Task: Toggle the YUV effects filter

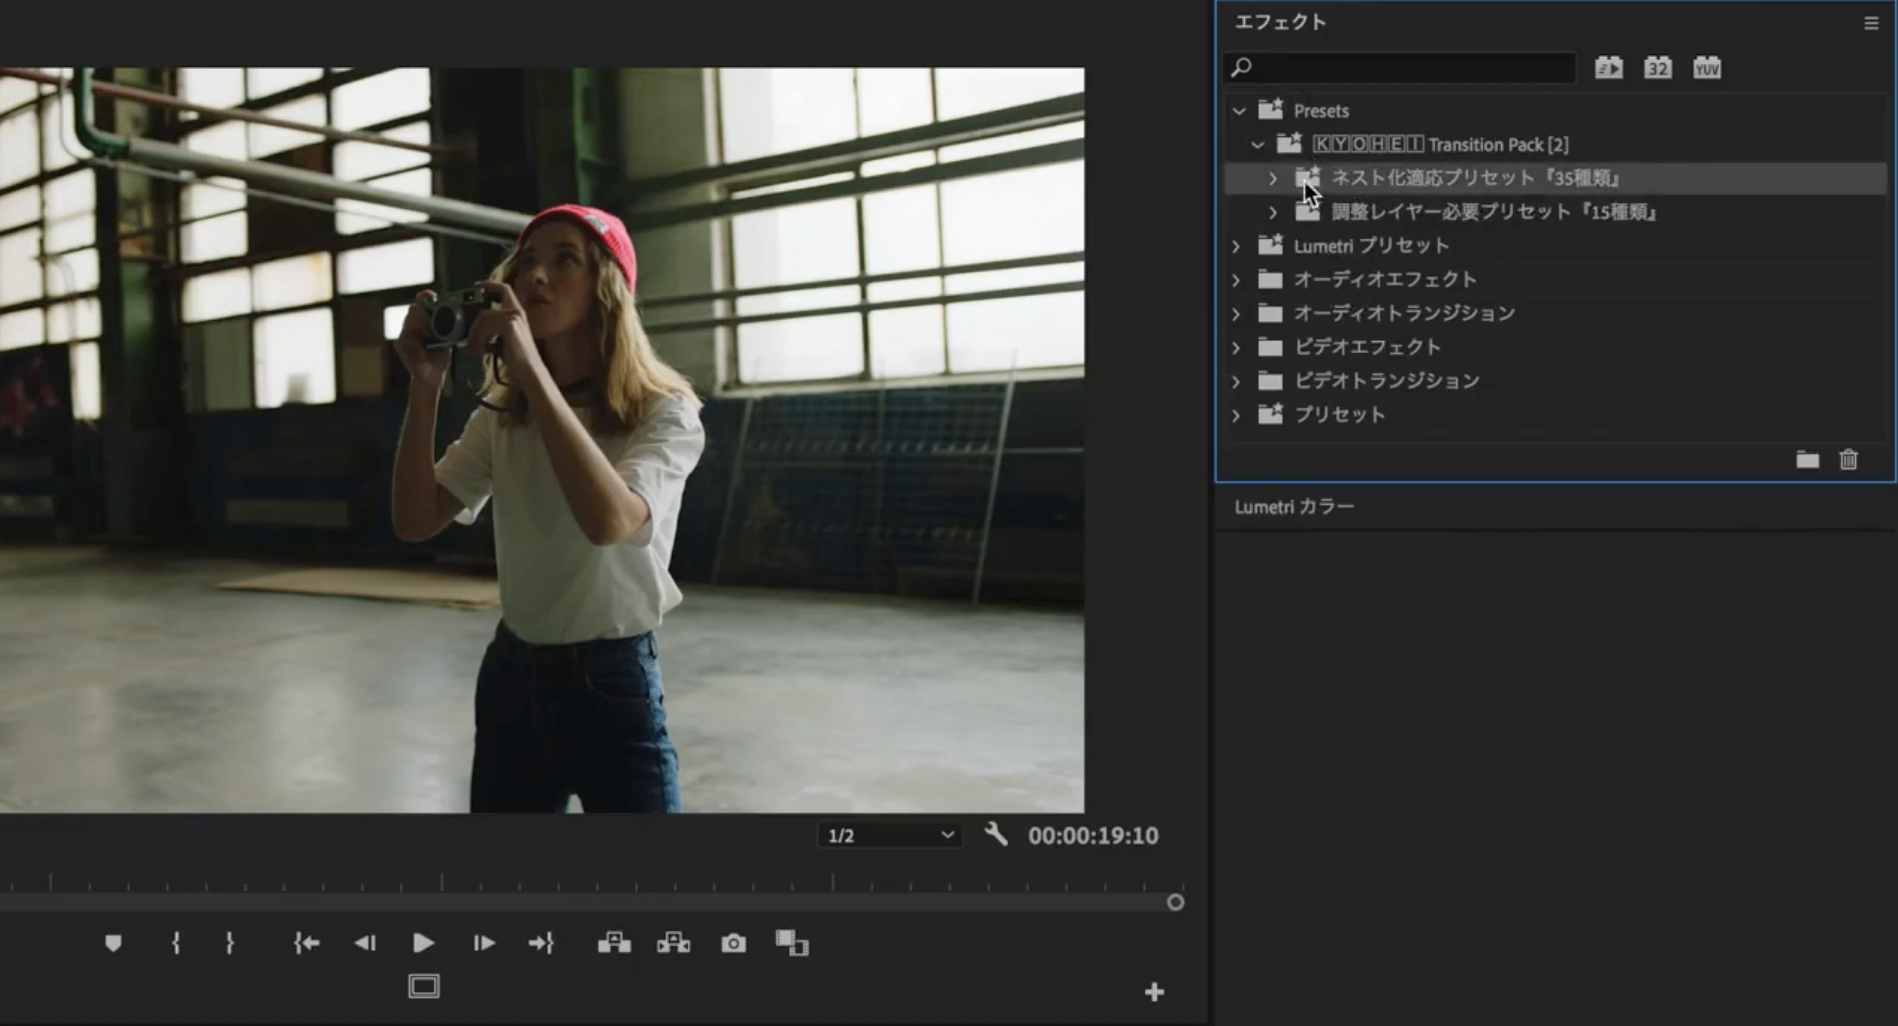Action: coord(1706,67)
